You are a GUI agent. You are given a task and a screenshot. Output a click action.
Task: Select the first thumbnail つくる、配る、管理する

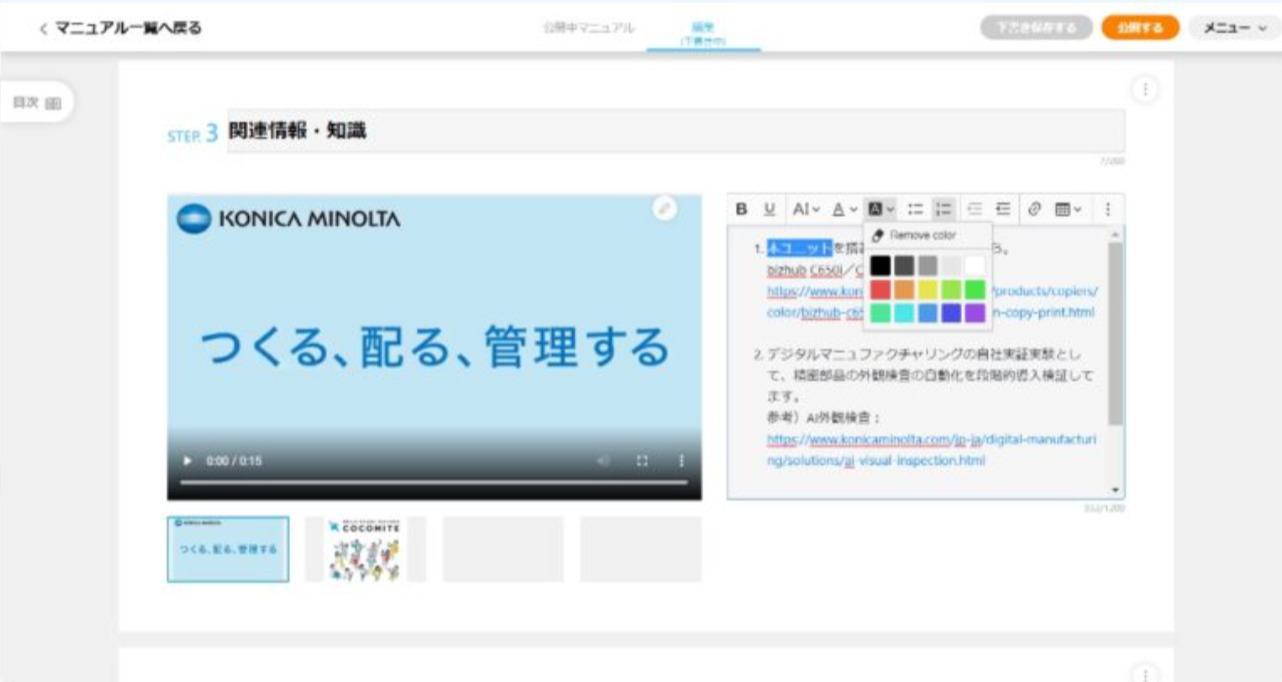click(228, 549)
